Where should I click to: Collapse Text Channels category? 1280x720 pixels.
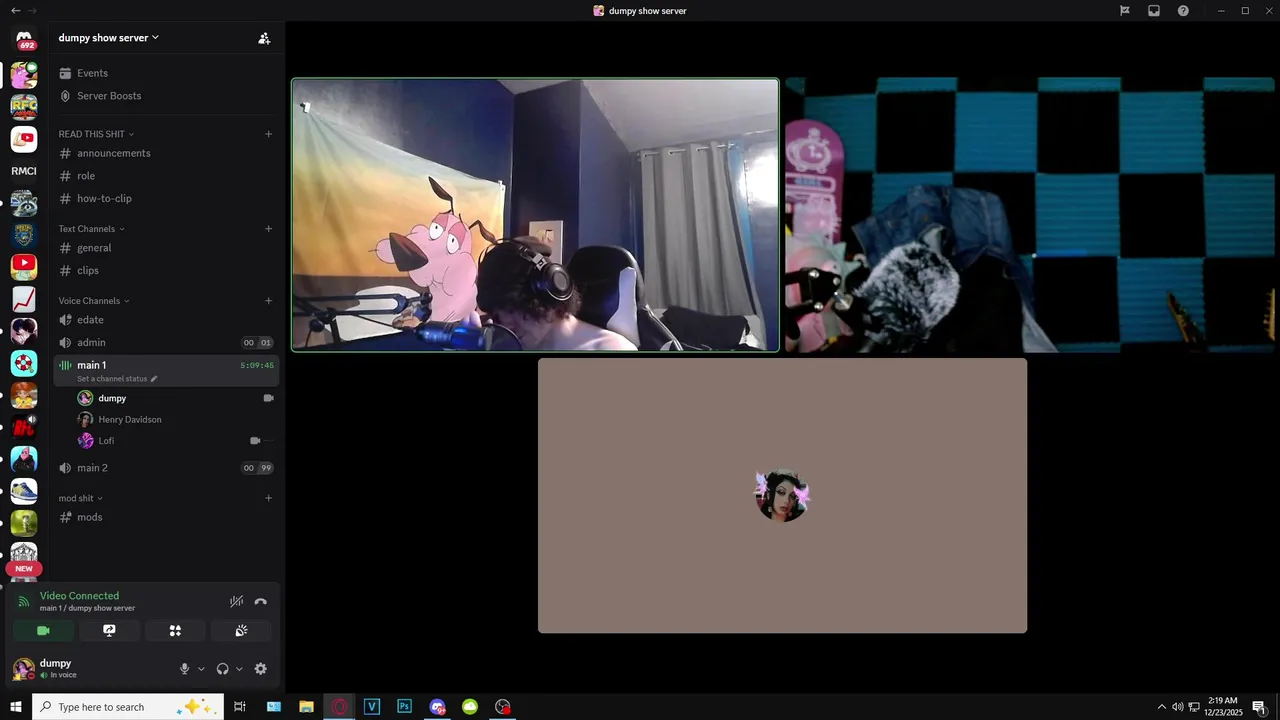[x=92, y=229]
